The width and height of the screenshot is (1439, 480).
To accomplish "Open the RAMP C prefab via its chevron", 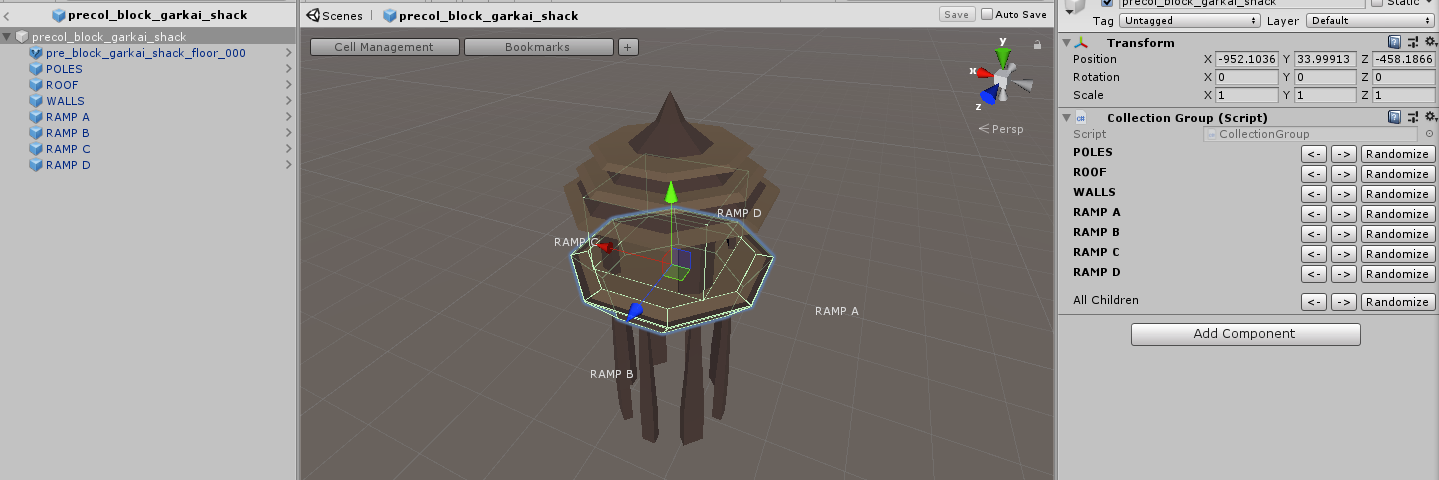I will (289, 149).
